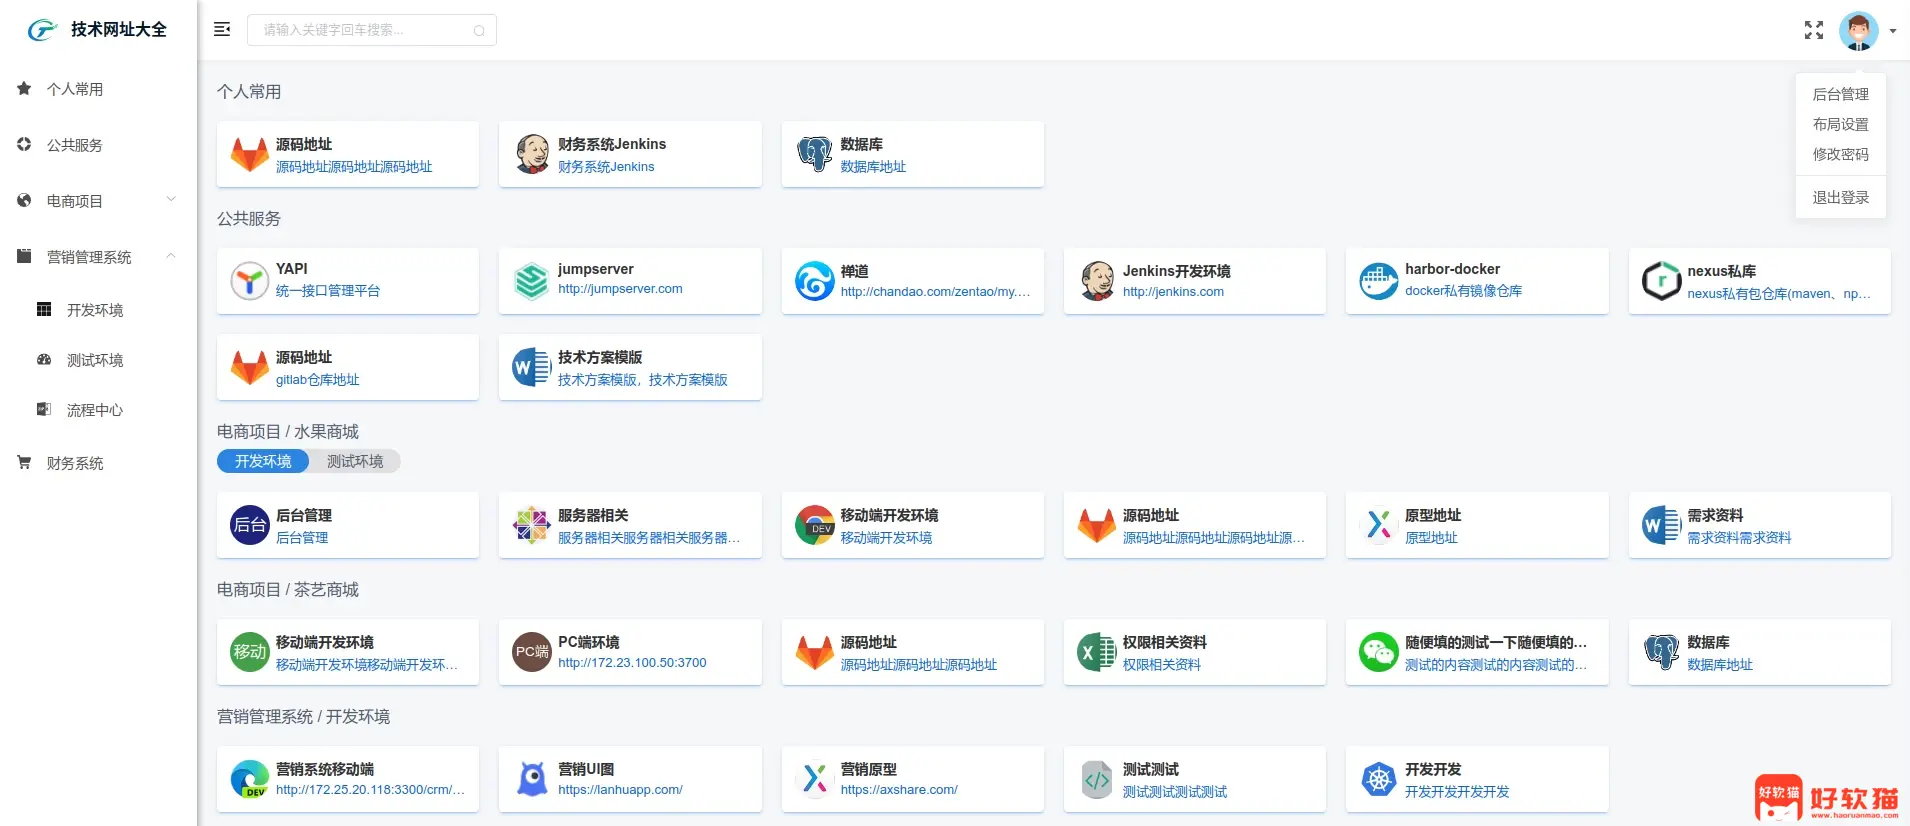Click the Chrome DEV icon on 移动端开发环境 card
This screenshot has width=1910, height=826.
tap(814, 525)
